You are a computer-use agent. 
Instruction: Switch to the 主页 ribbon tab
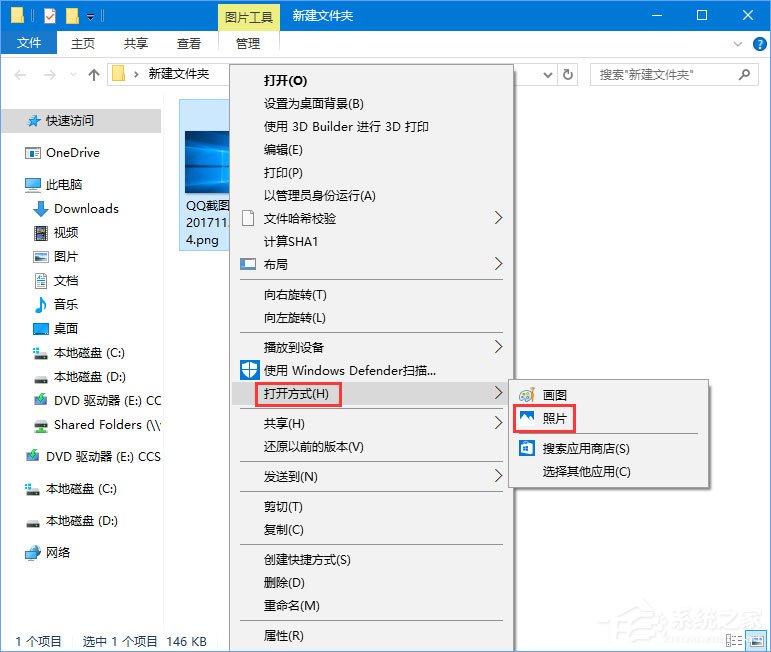click(x=83, y=43)
